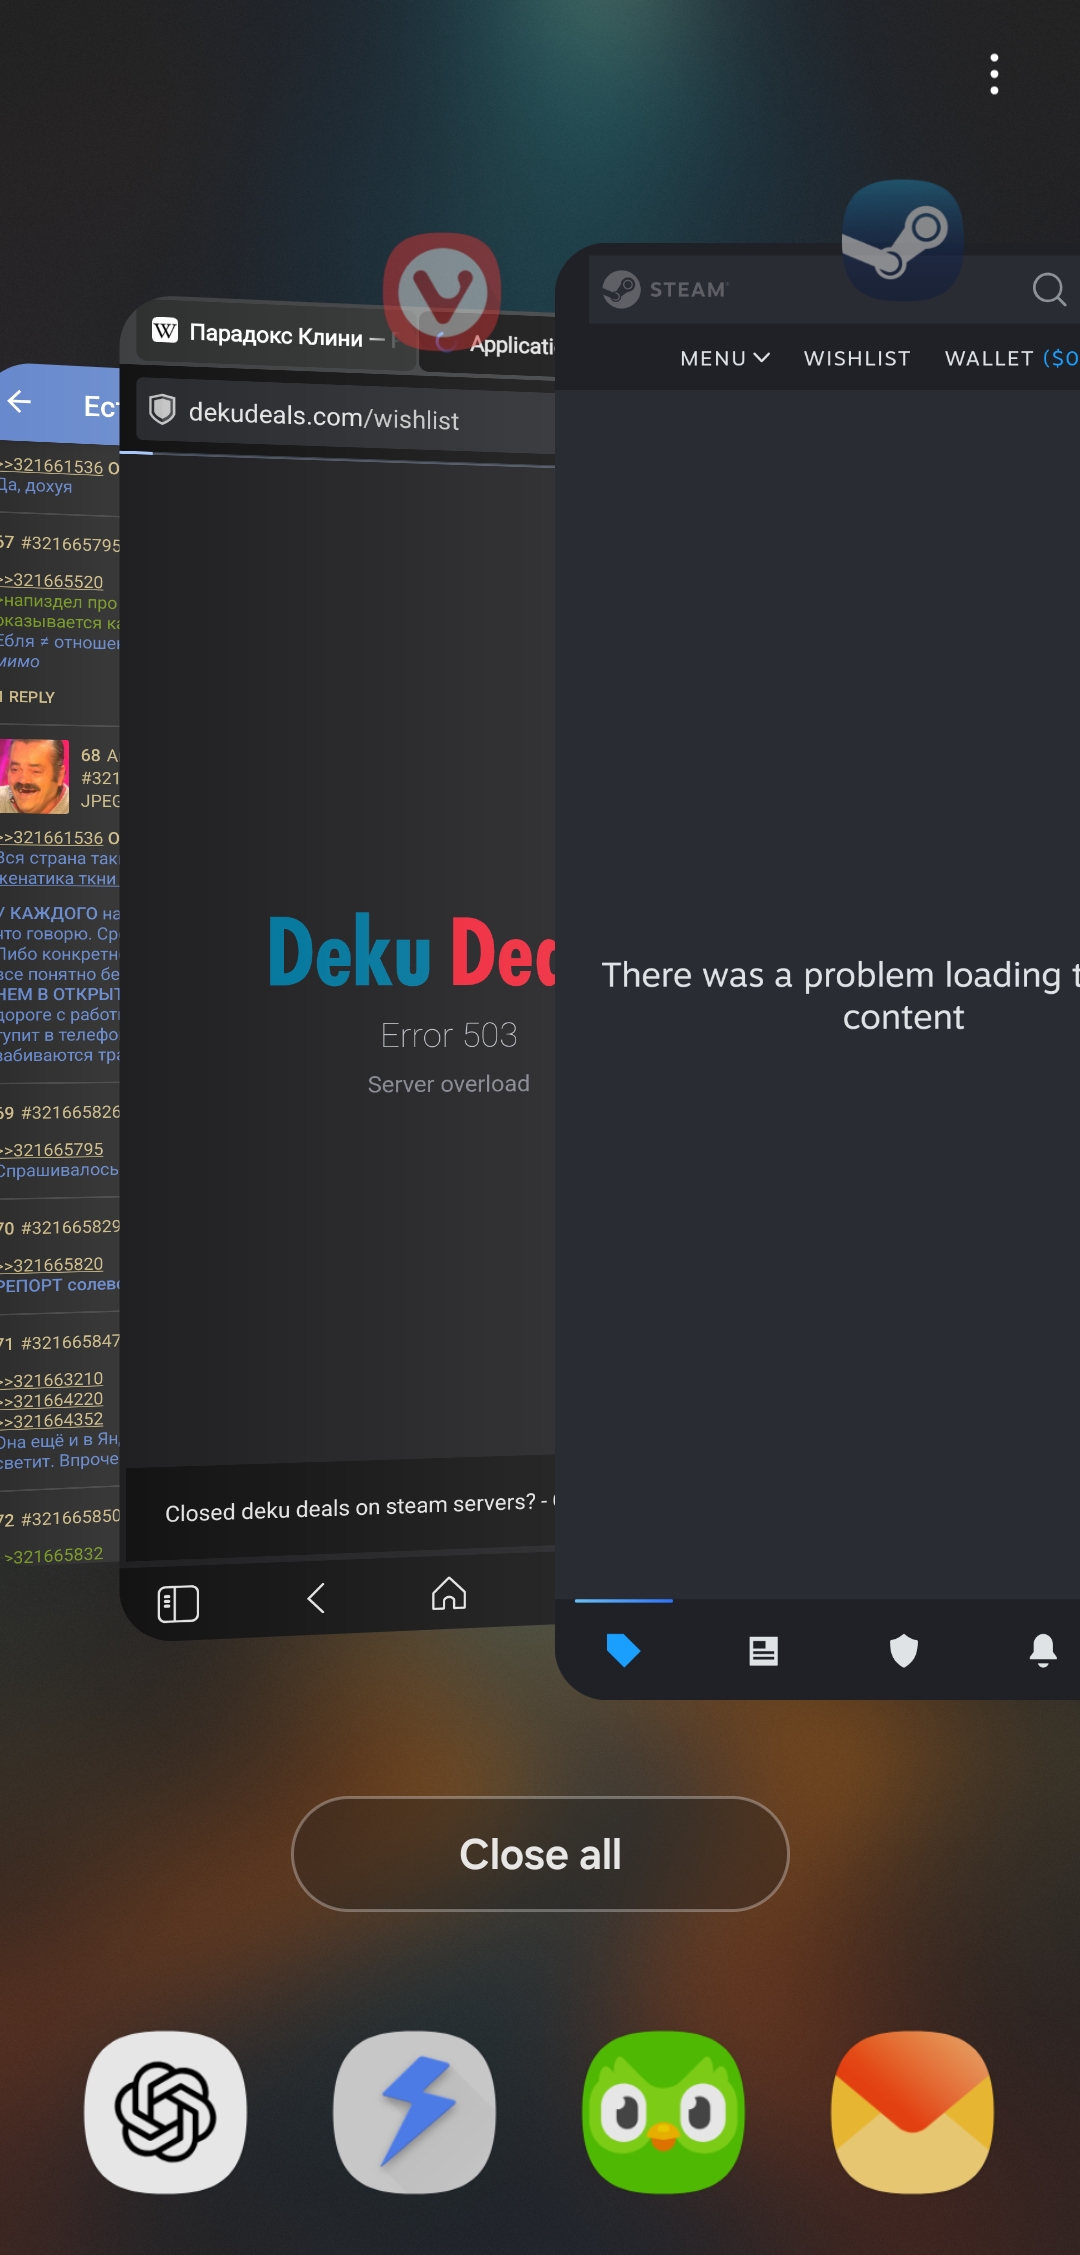The width and height of the screenshot is (1080, 2255).
Task: Launch Duolingo from suggested apps
Action: click(x=664, y=2112)
